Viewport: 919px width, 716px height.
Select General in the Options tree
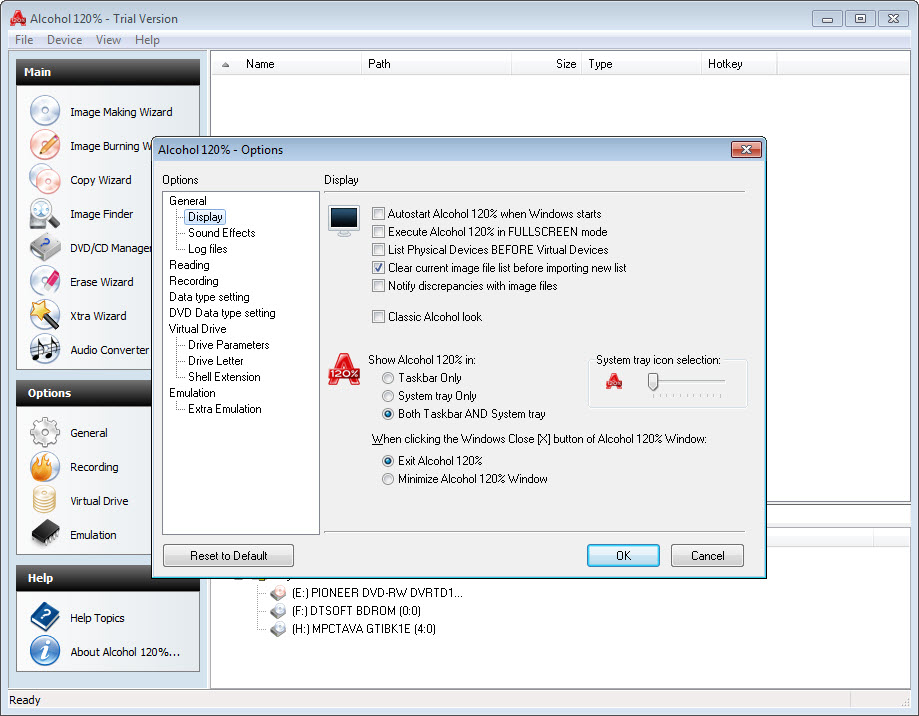[x=188, y=201]
